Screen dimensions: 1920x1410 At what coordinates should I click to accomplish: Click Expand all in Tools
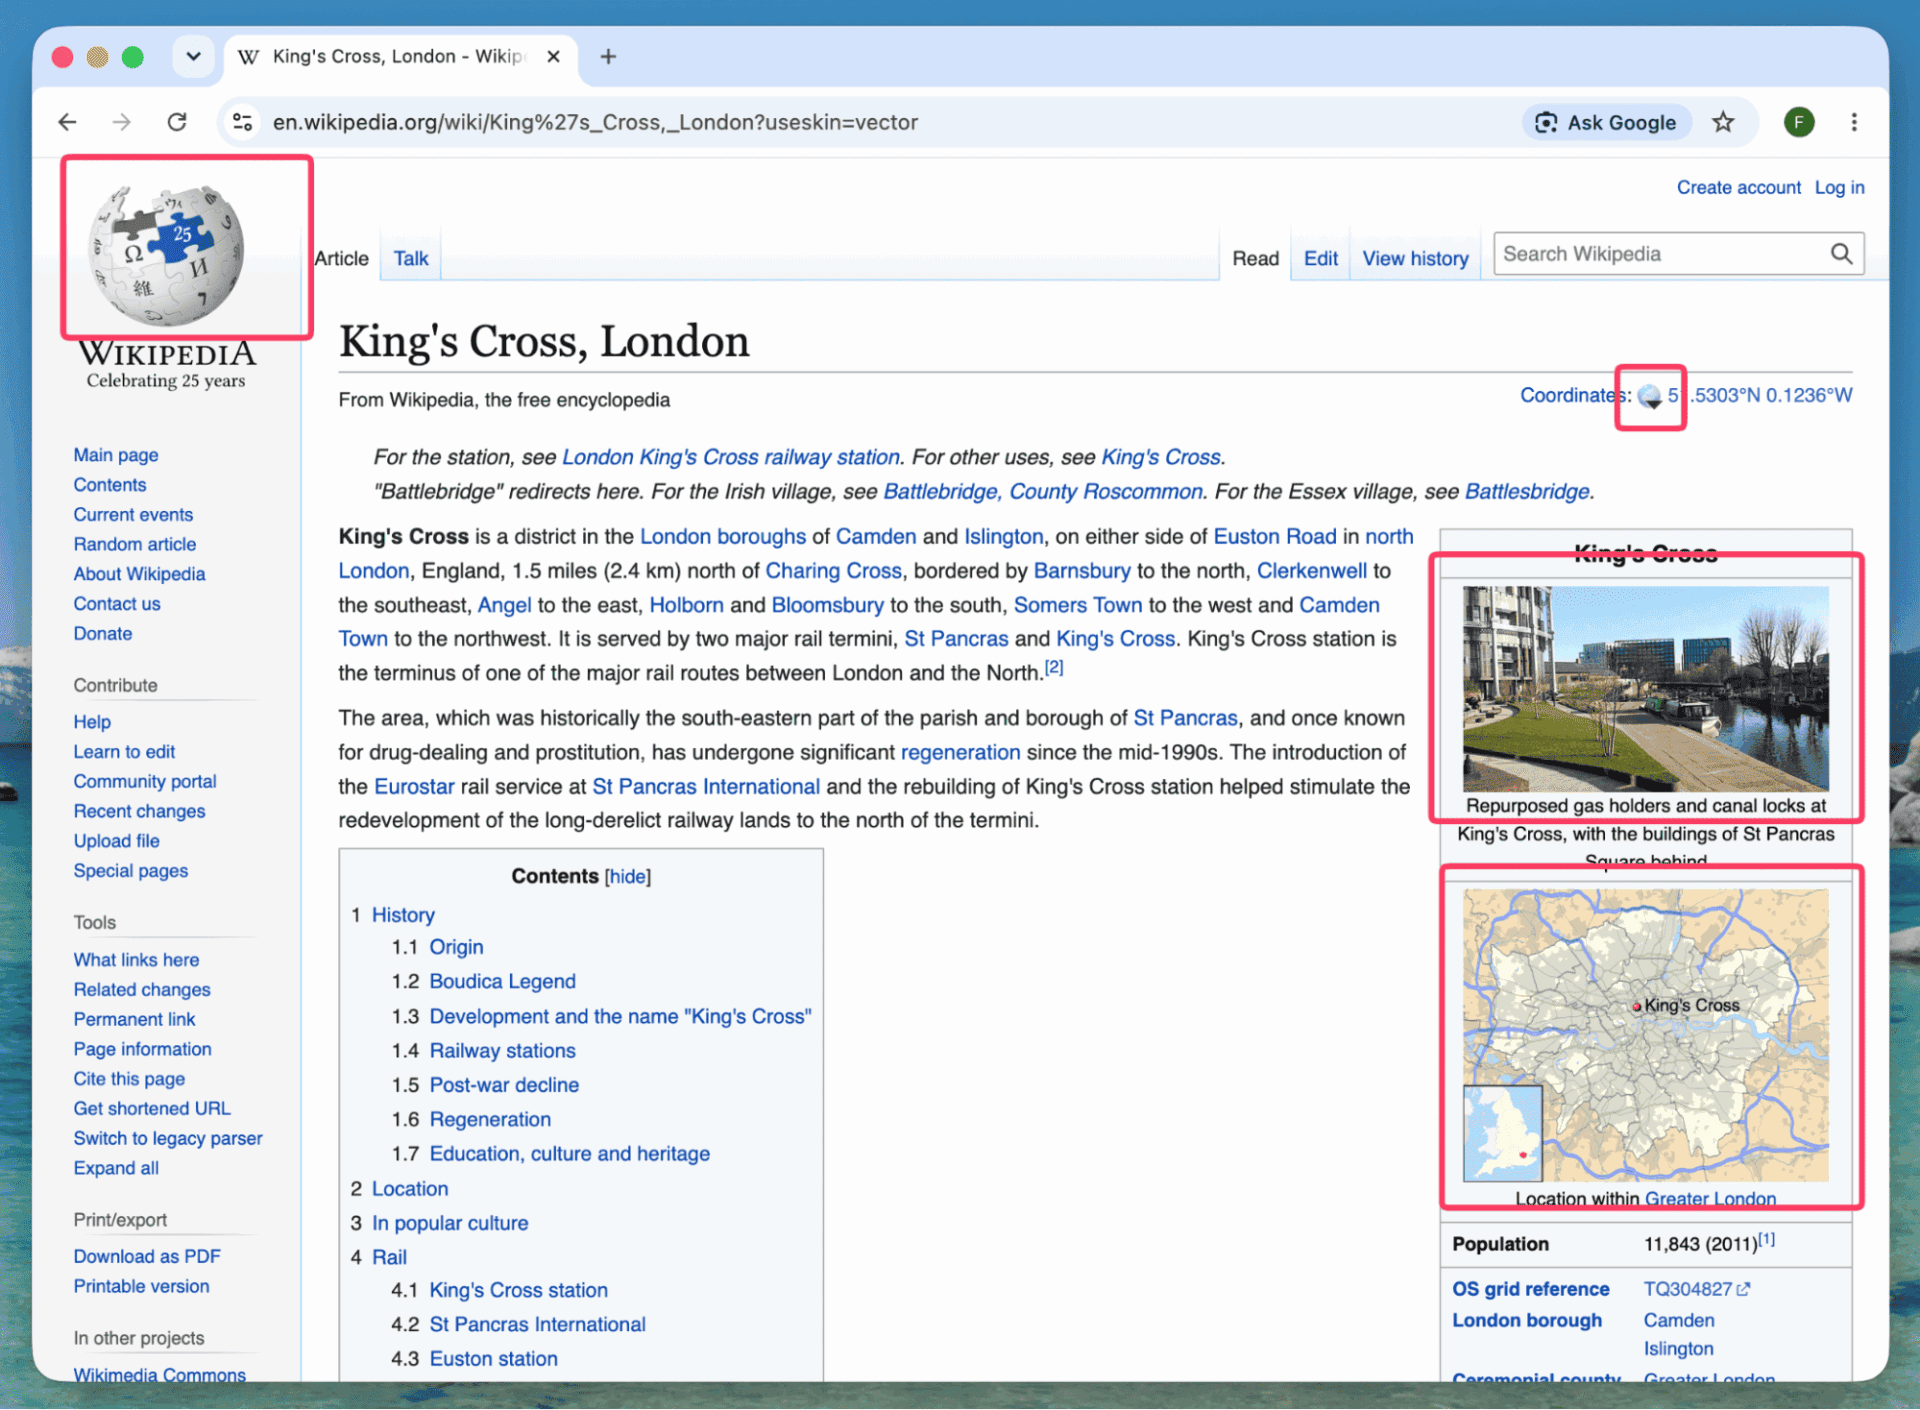pos(116,1169)
